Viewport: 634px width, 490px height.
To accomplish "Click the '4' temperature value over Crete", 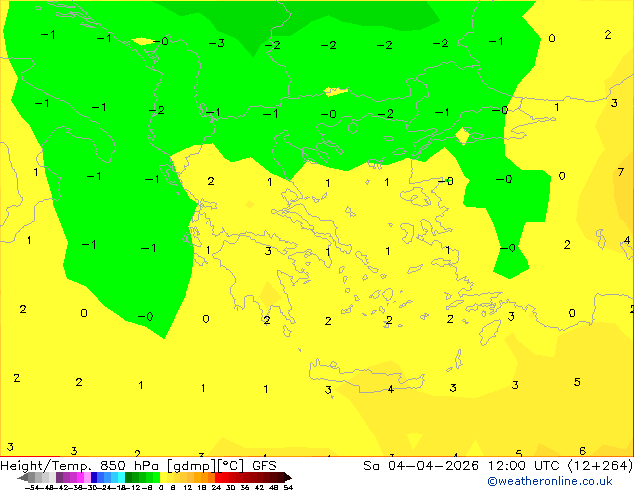I will [391, 389].
